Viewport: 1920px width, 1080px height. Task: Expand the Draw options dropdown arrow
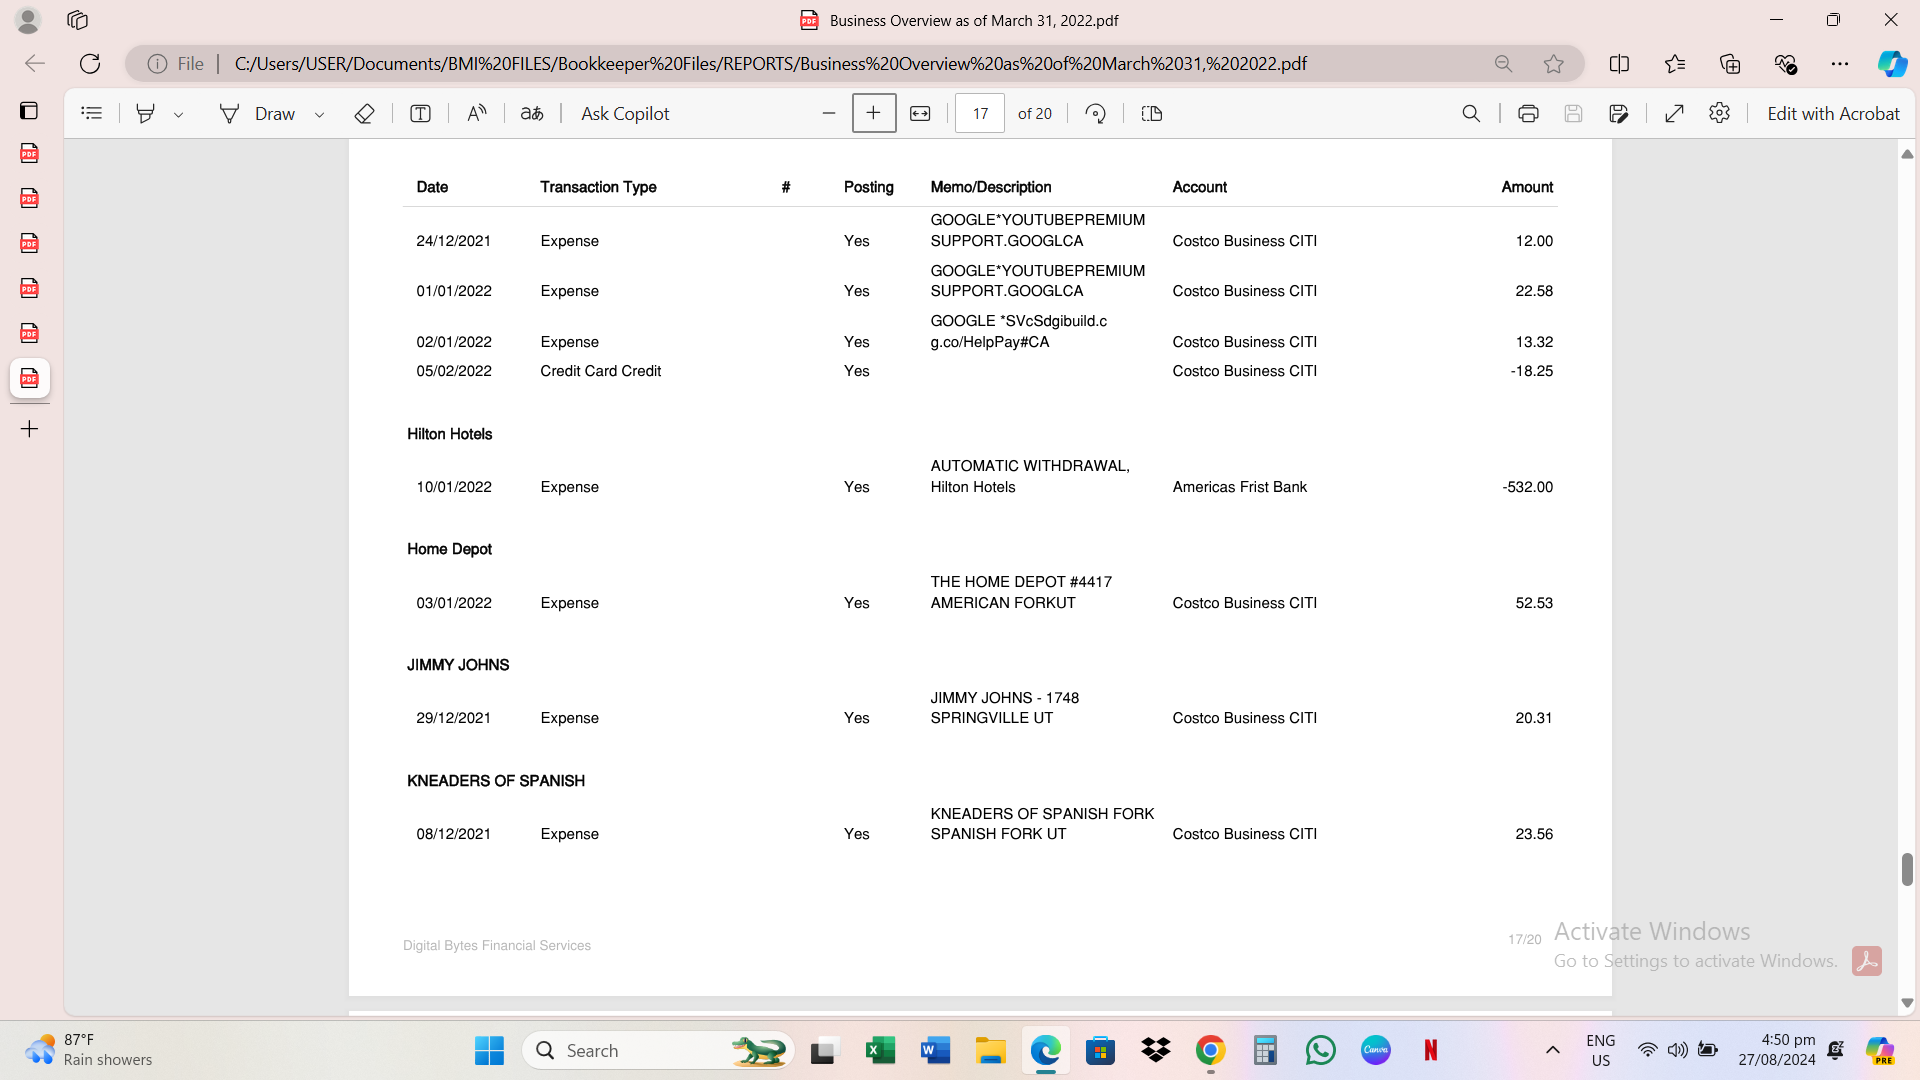click(x=320, y=115)
